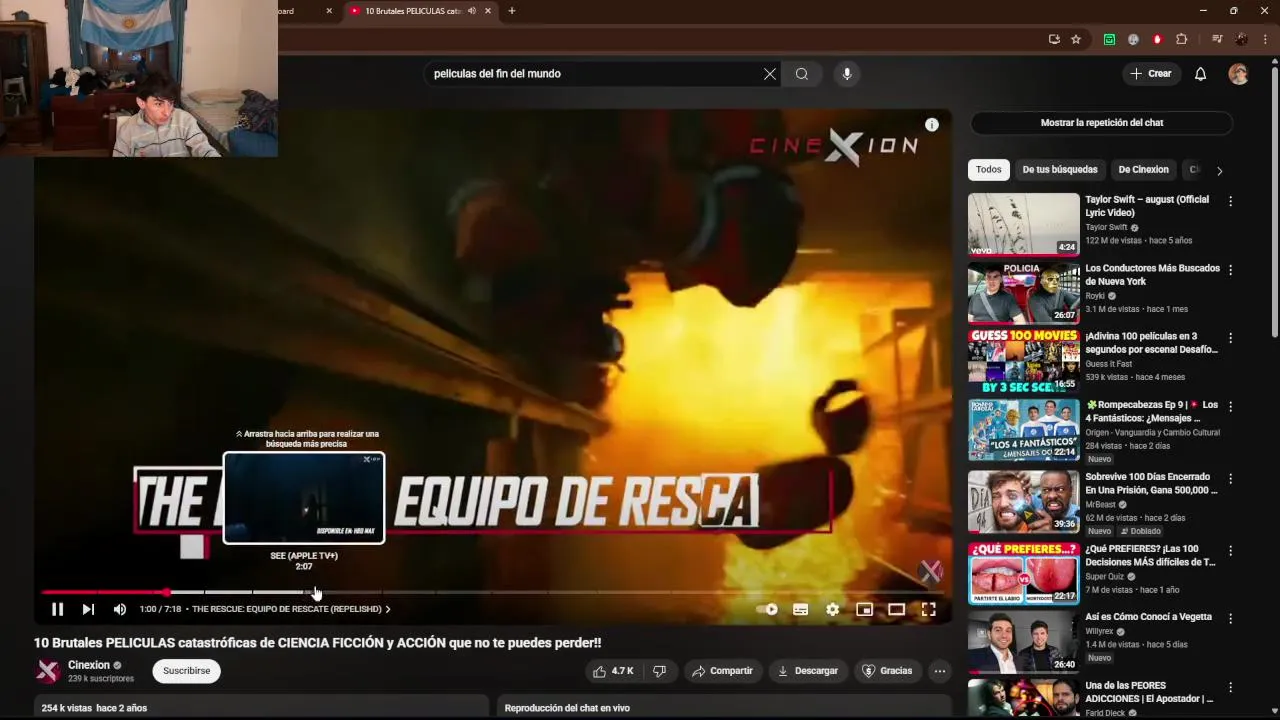The height and width of the screenshot is (720, 1280).
Task: Start voice search with microphone icon
Action: point(847,74)
